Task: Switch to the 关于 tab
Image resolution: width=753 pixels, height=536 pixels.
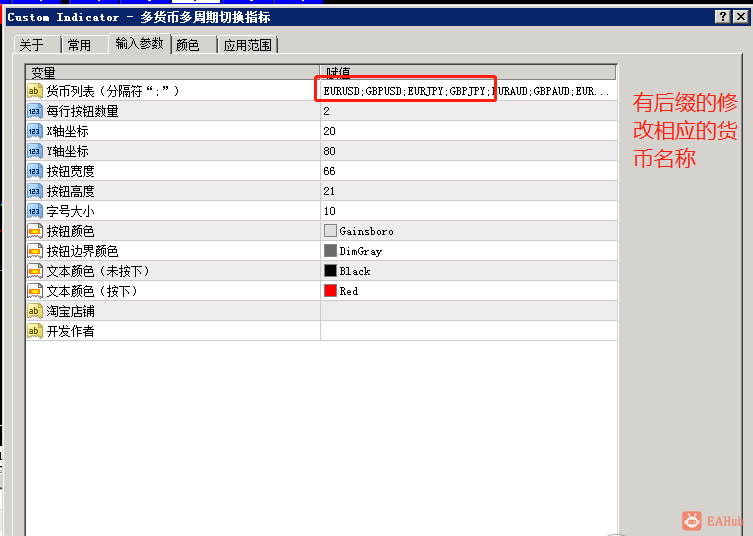Action: 37,45
